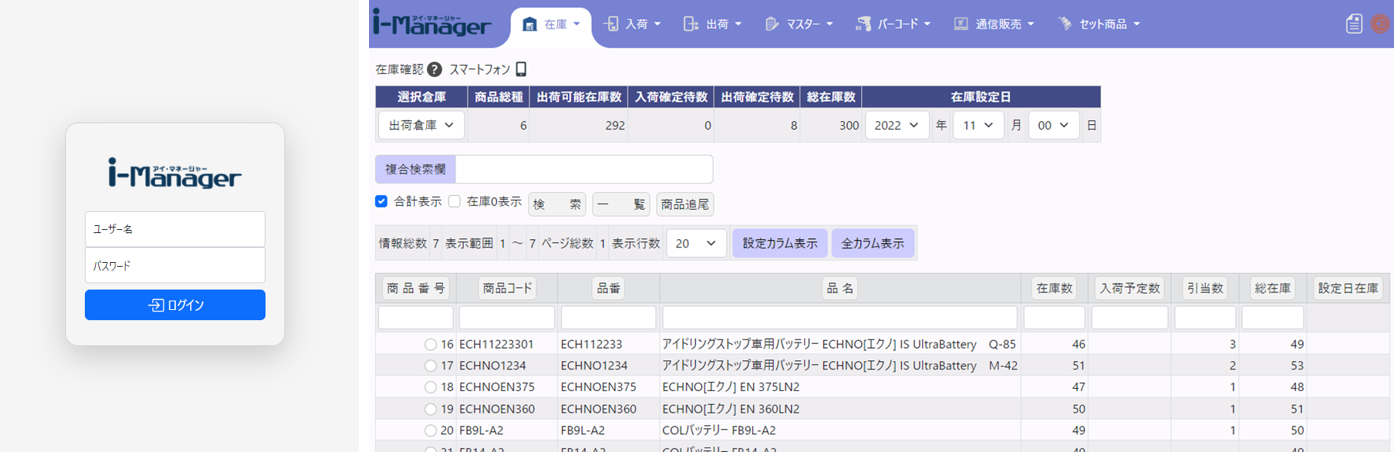Click the i-Manager logo in the navigation bar
The image size is (1394, 452).
point(432,23)
